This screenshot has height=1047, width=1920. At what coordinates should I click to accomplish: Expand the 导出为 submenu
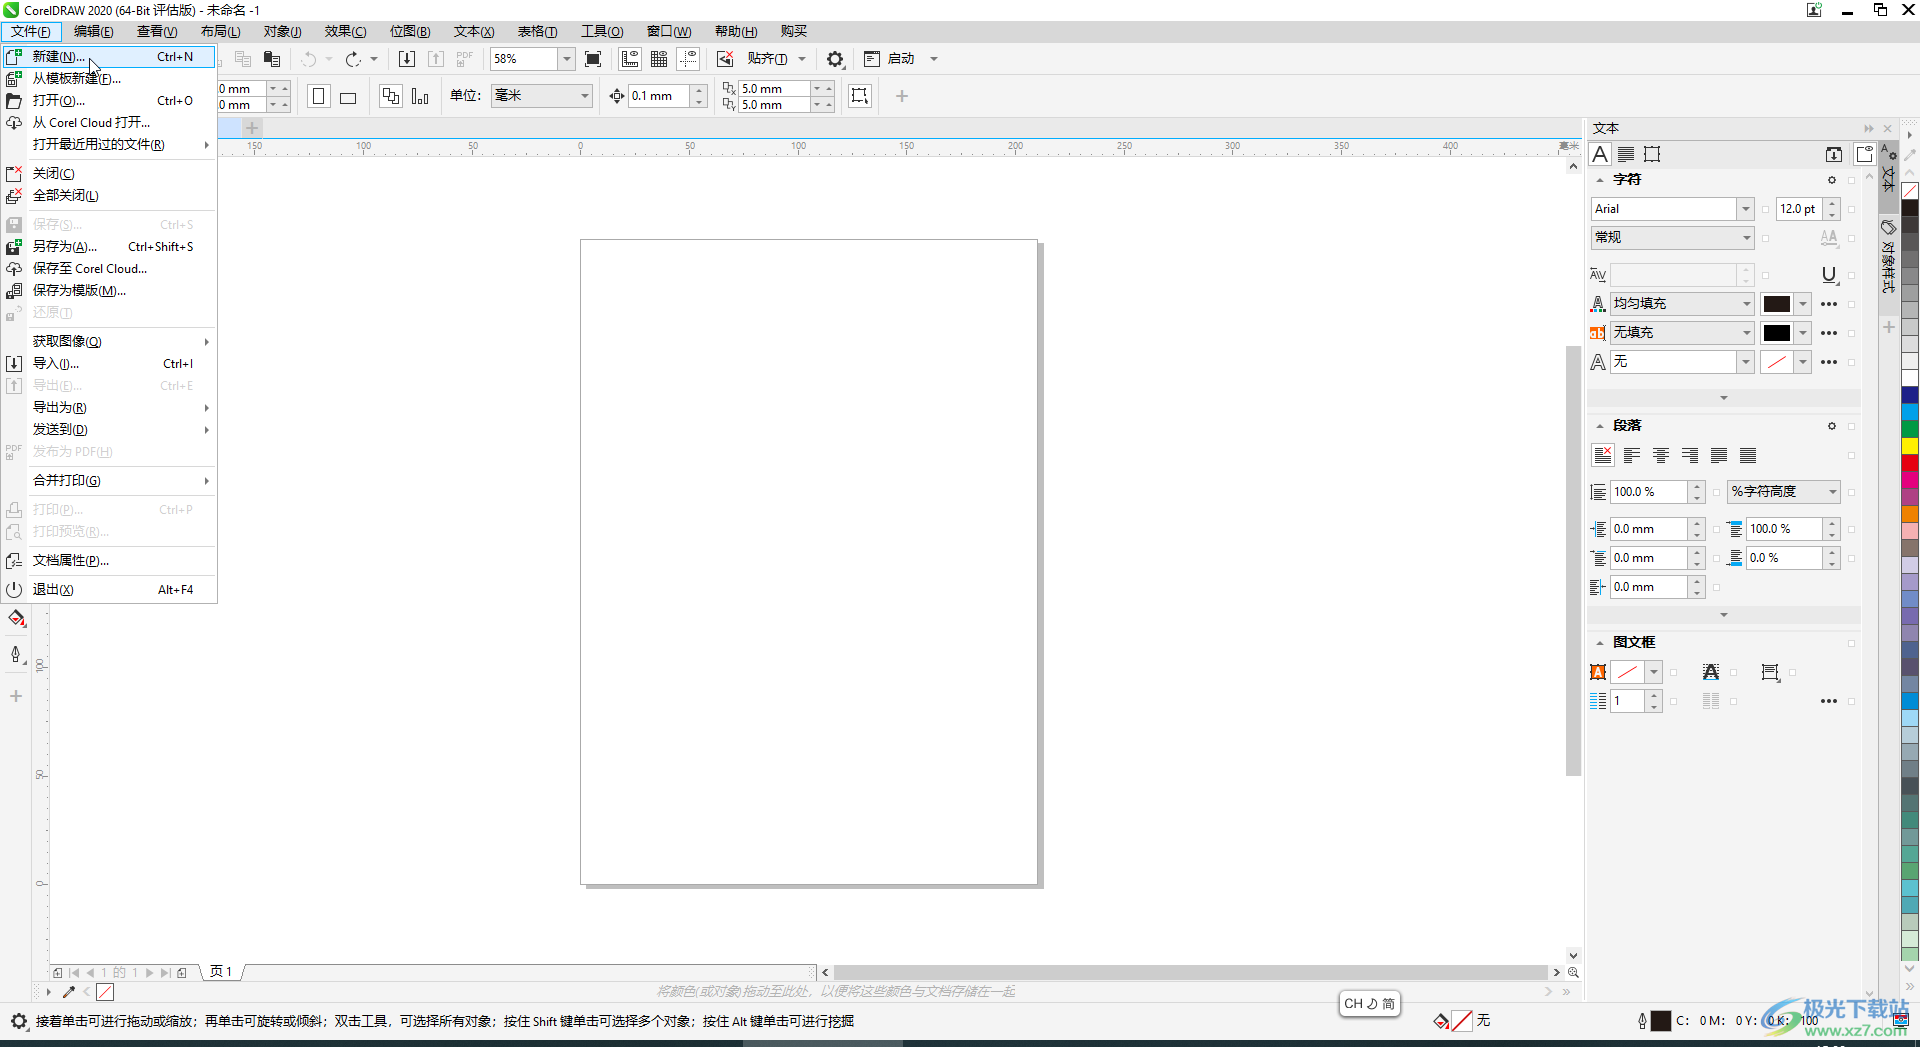click(109, 408)
